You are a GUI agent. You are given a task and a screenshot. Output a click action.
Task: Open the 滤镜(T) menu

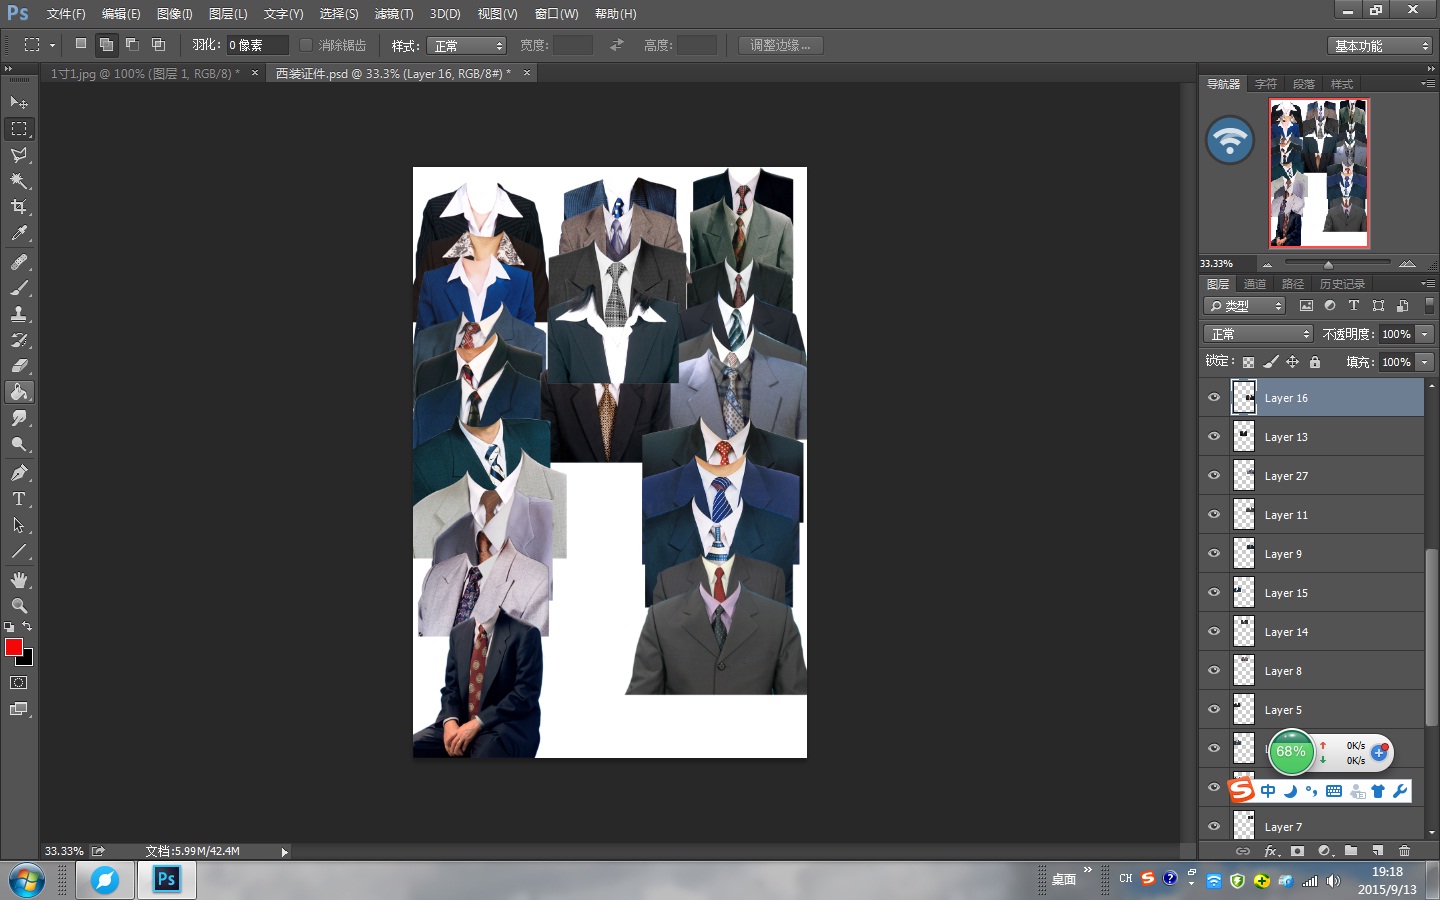pyautogui.click(x=394, y=14)
